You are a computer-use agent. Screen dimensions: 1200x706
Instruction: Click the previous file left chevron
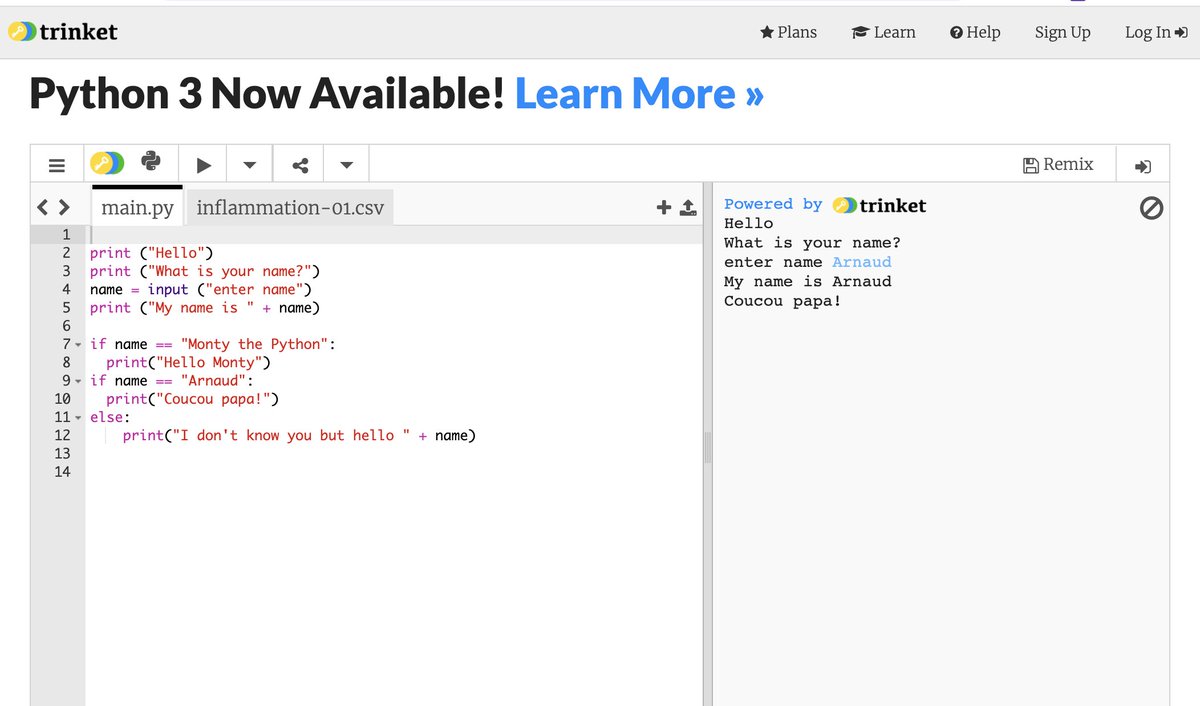(x=43, y=208)
